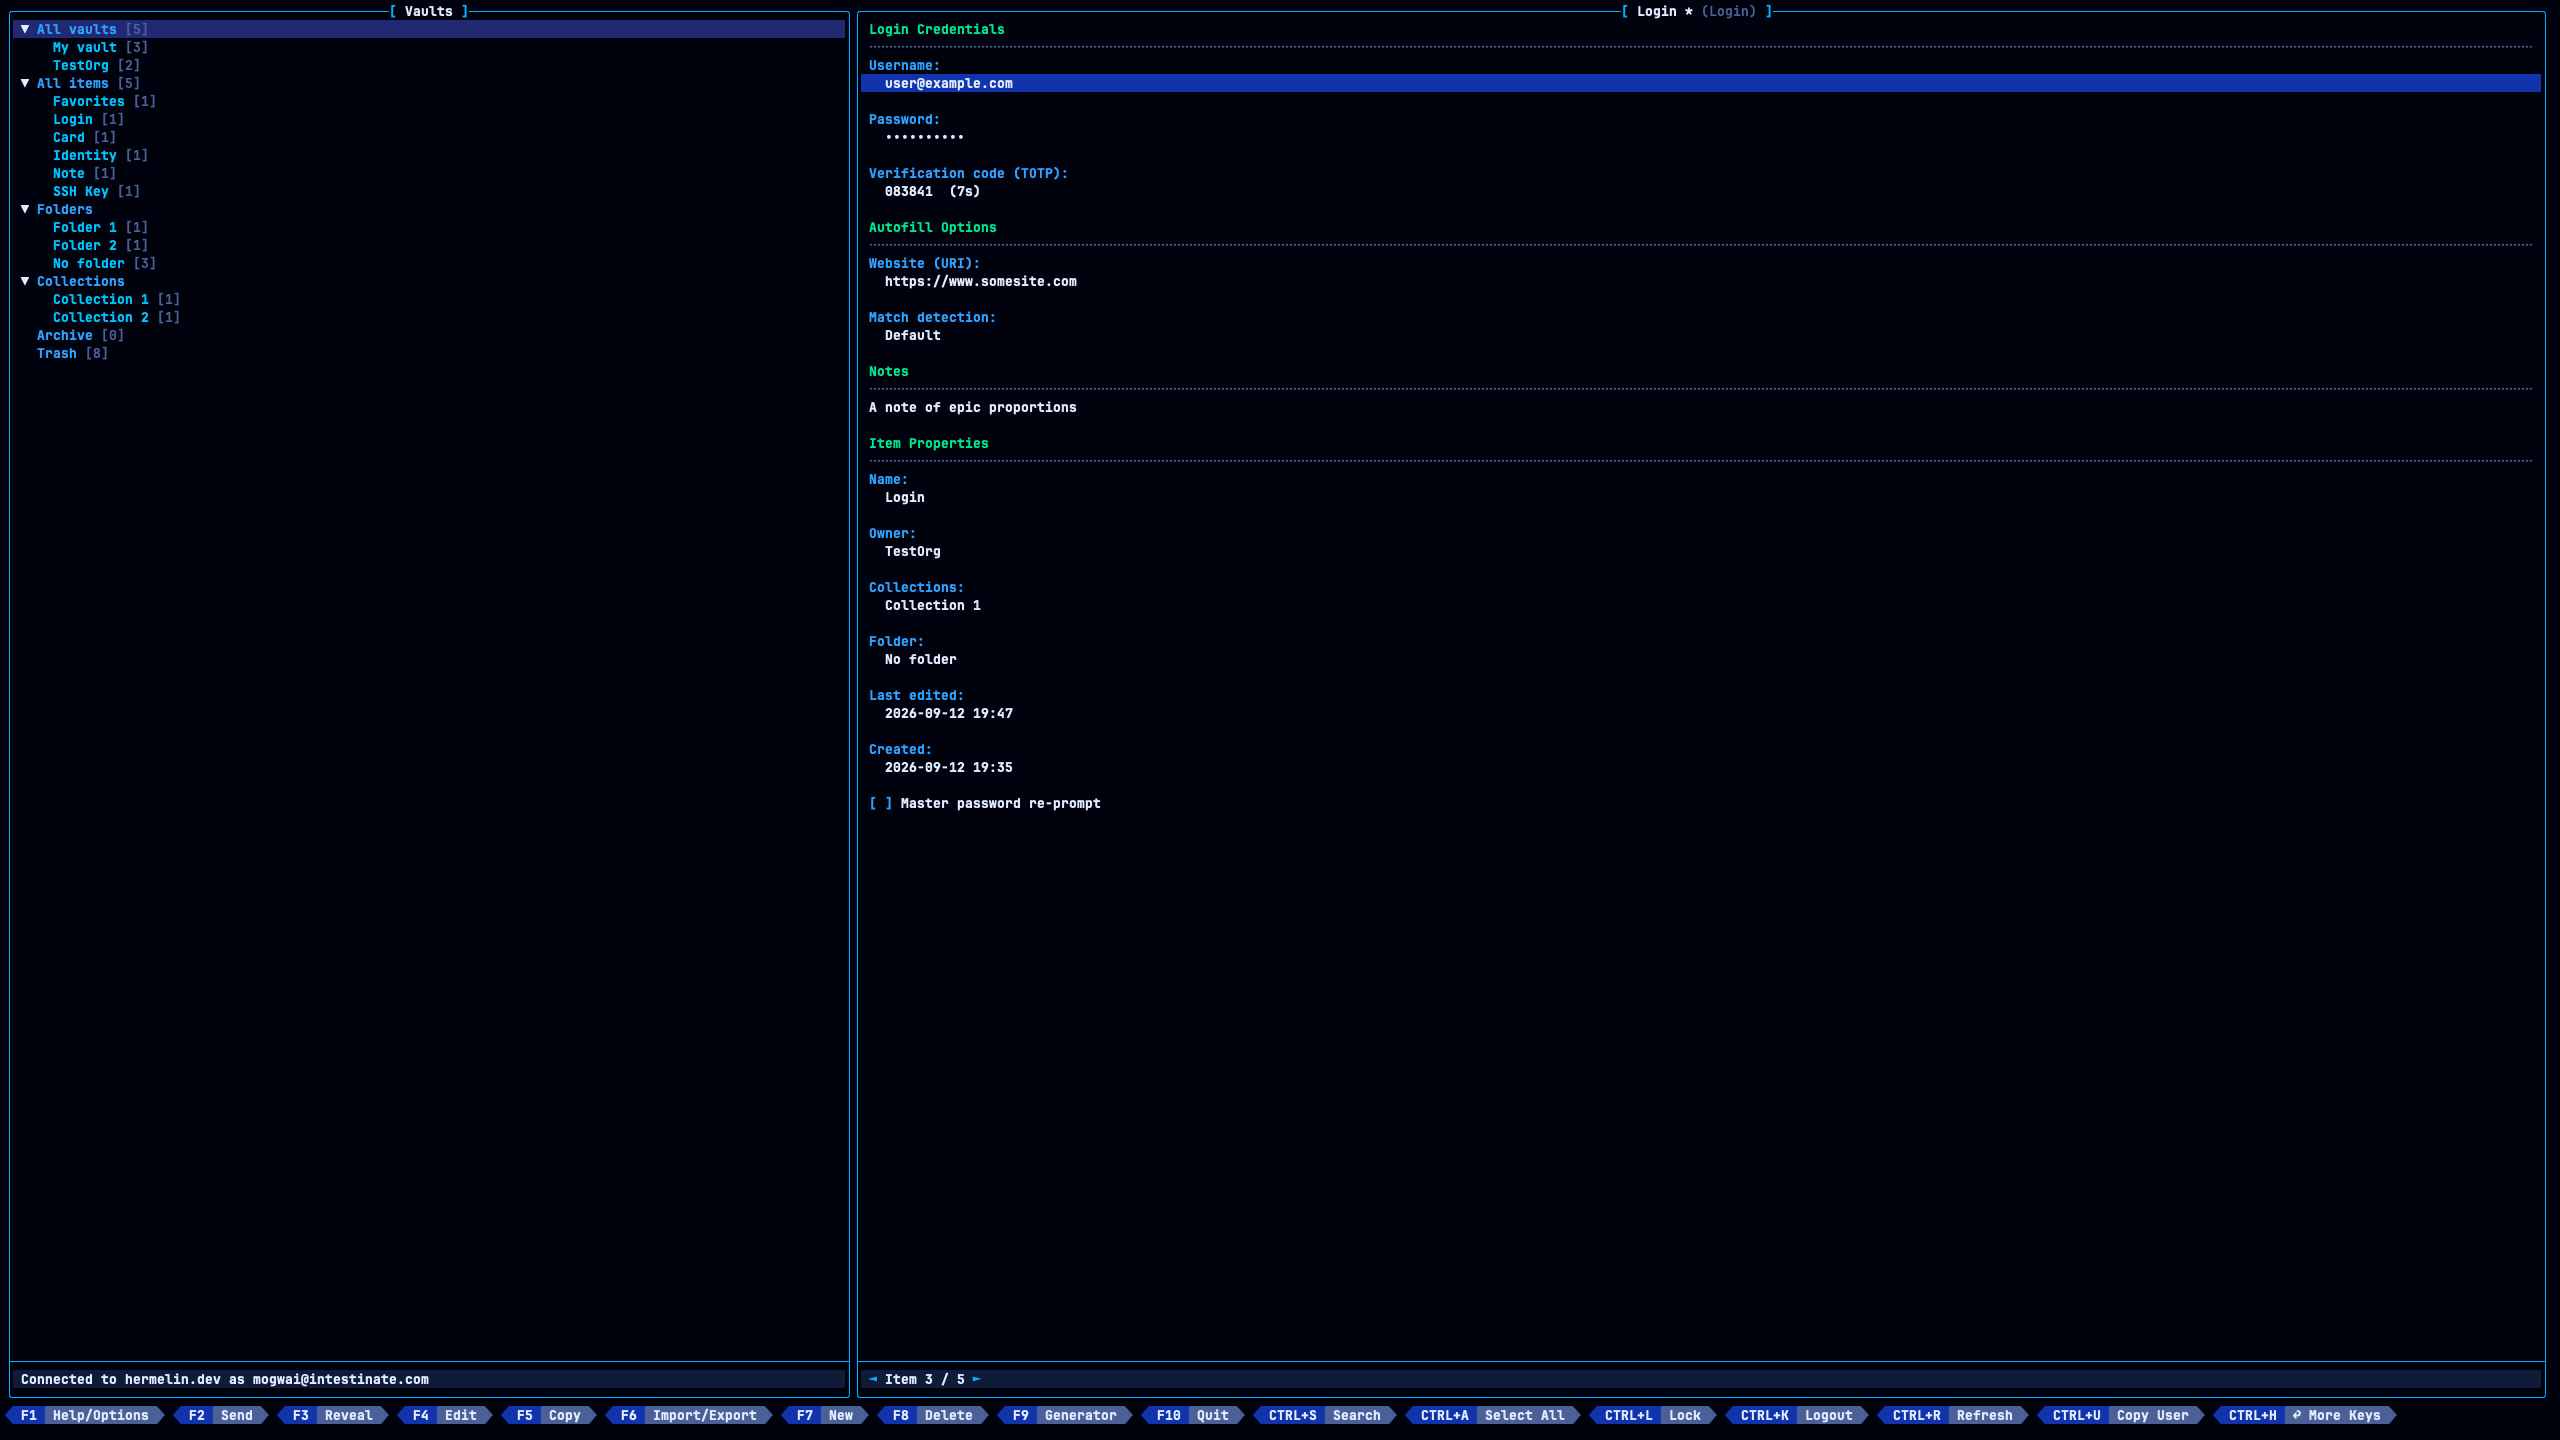Select the masked password field

[x=924, y=138]
